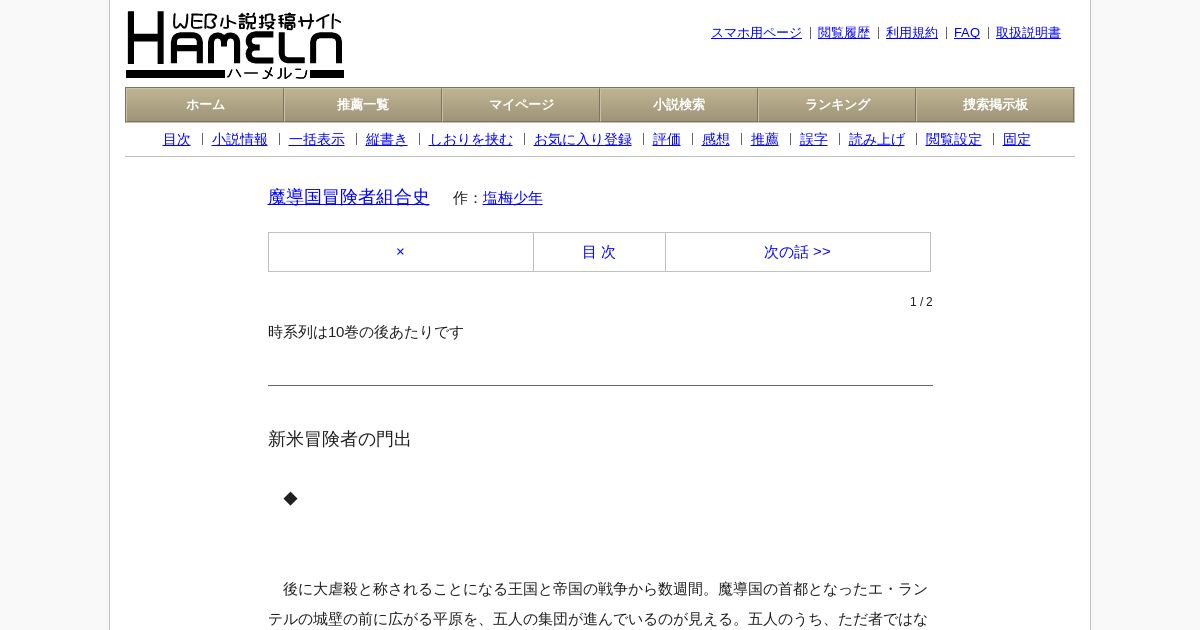1200x630 pixels.
Task: Go to the ホーム tab
Action: pos(205,105)
